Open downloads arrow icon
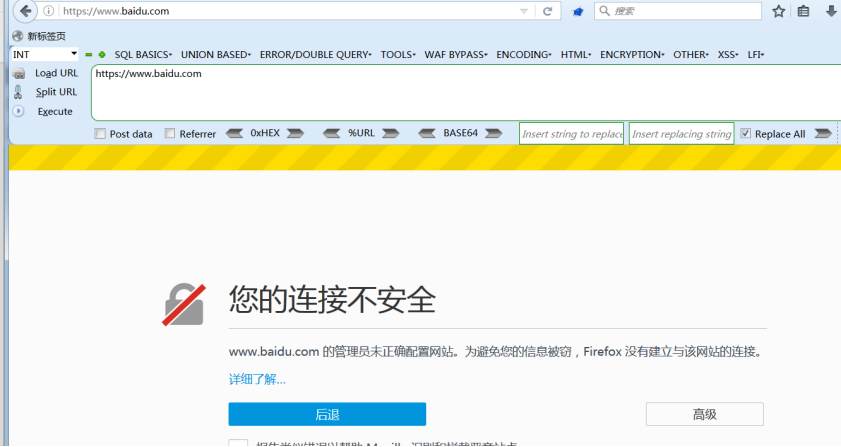This screenshot has height=447, width=841. [831, 11]
